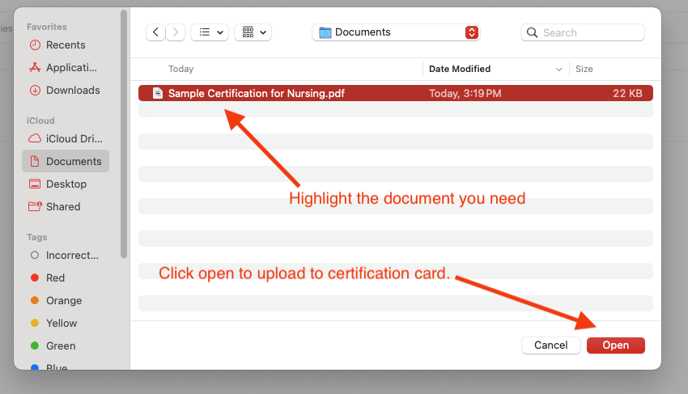Click the Today, 3:19 PM date cell
The image size is (688, 394).
tap(465, 93)
